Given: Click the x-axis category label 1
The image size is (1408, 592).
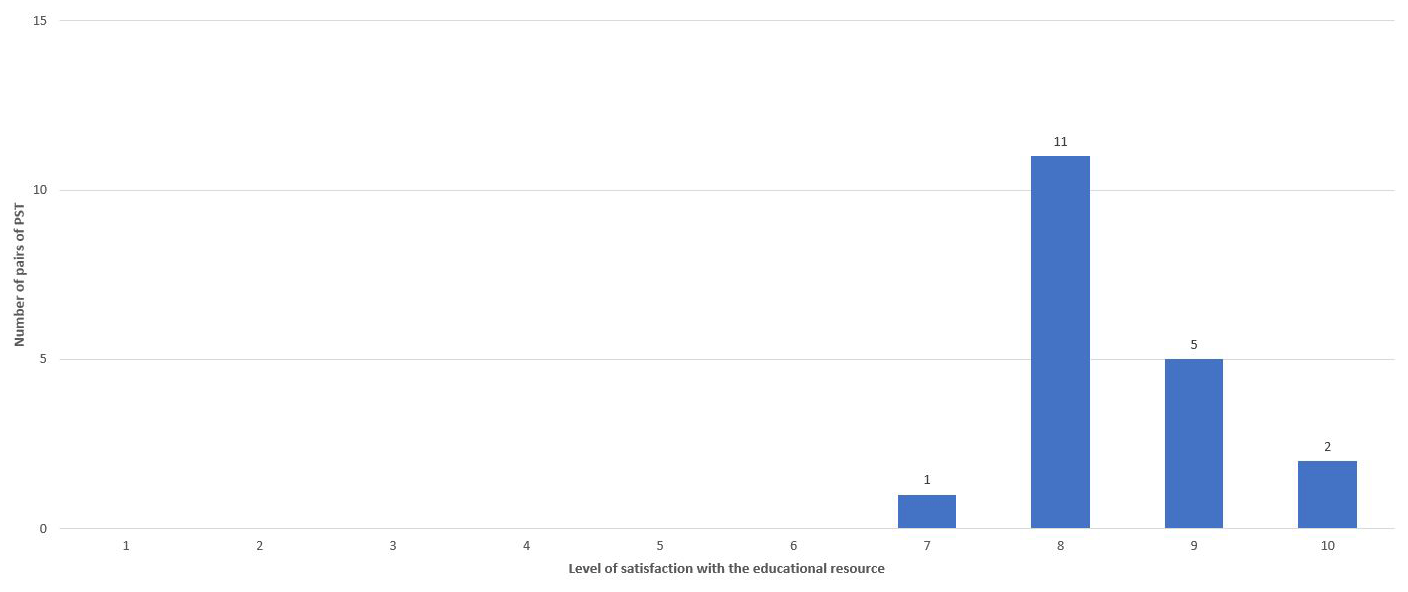Looking at the screenshot, I should [126, 546].
